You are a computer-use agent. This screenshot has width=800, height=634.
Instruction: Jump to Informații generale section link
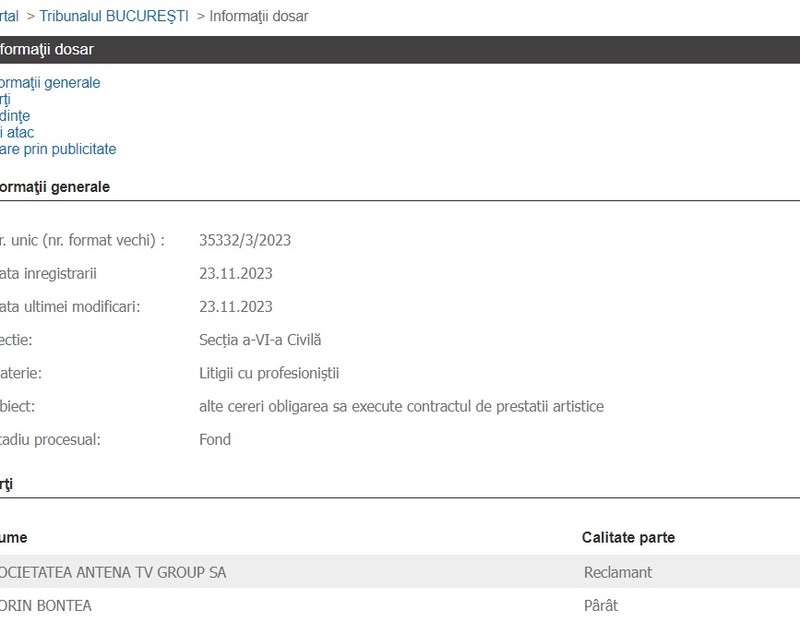point(50,83)
